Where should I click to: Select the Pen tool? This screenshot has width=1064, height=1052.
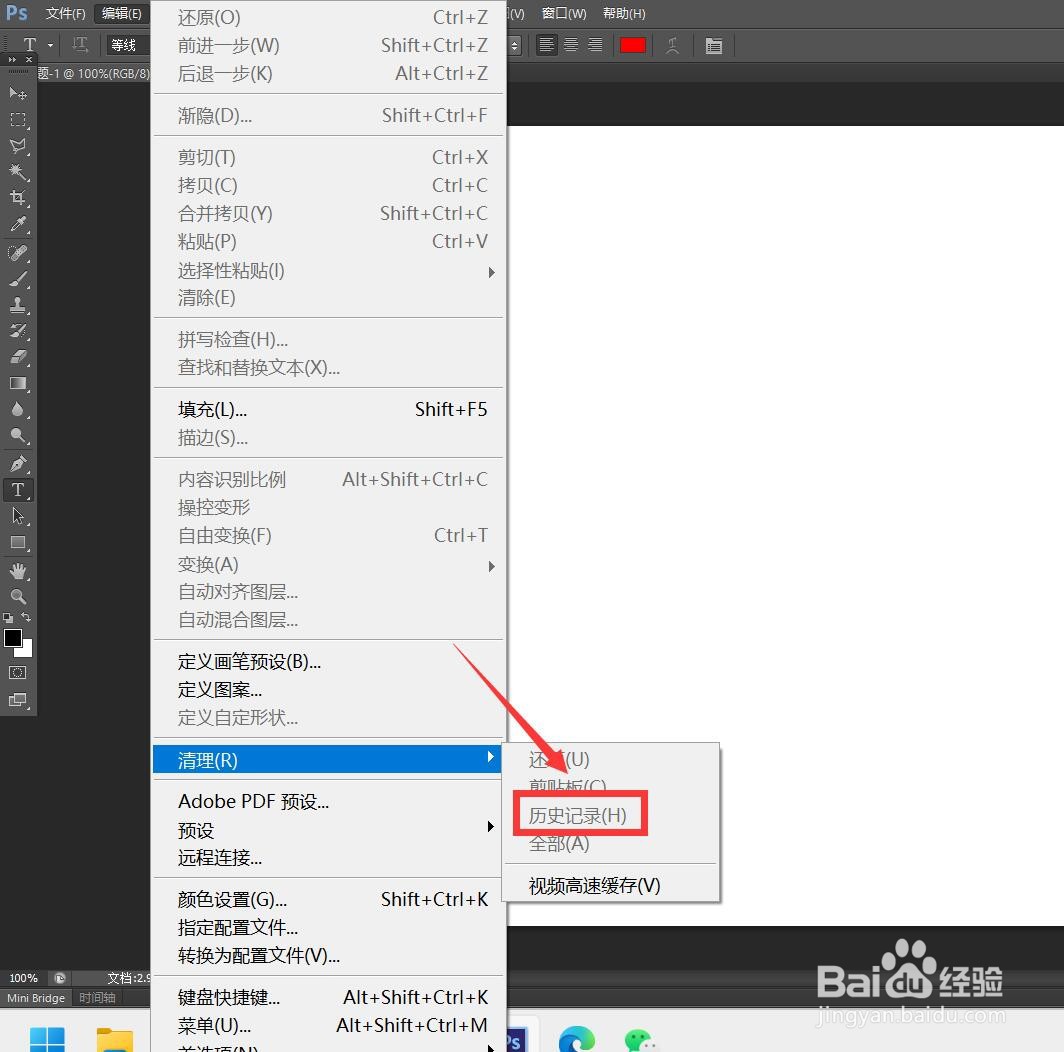point(18,464)
